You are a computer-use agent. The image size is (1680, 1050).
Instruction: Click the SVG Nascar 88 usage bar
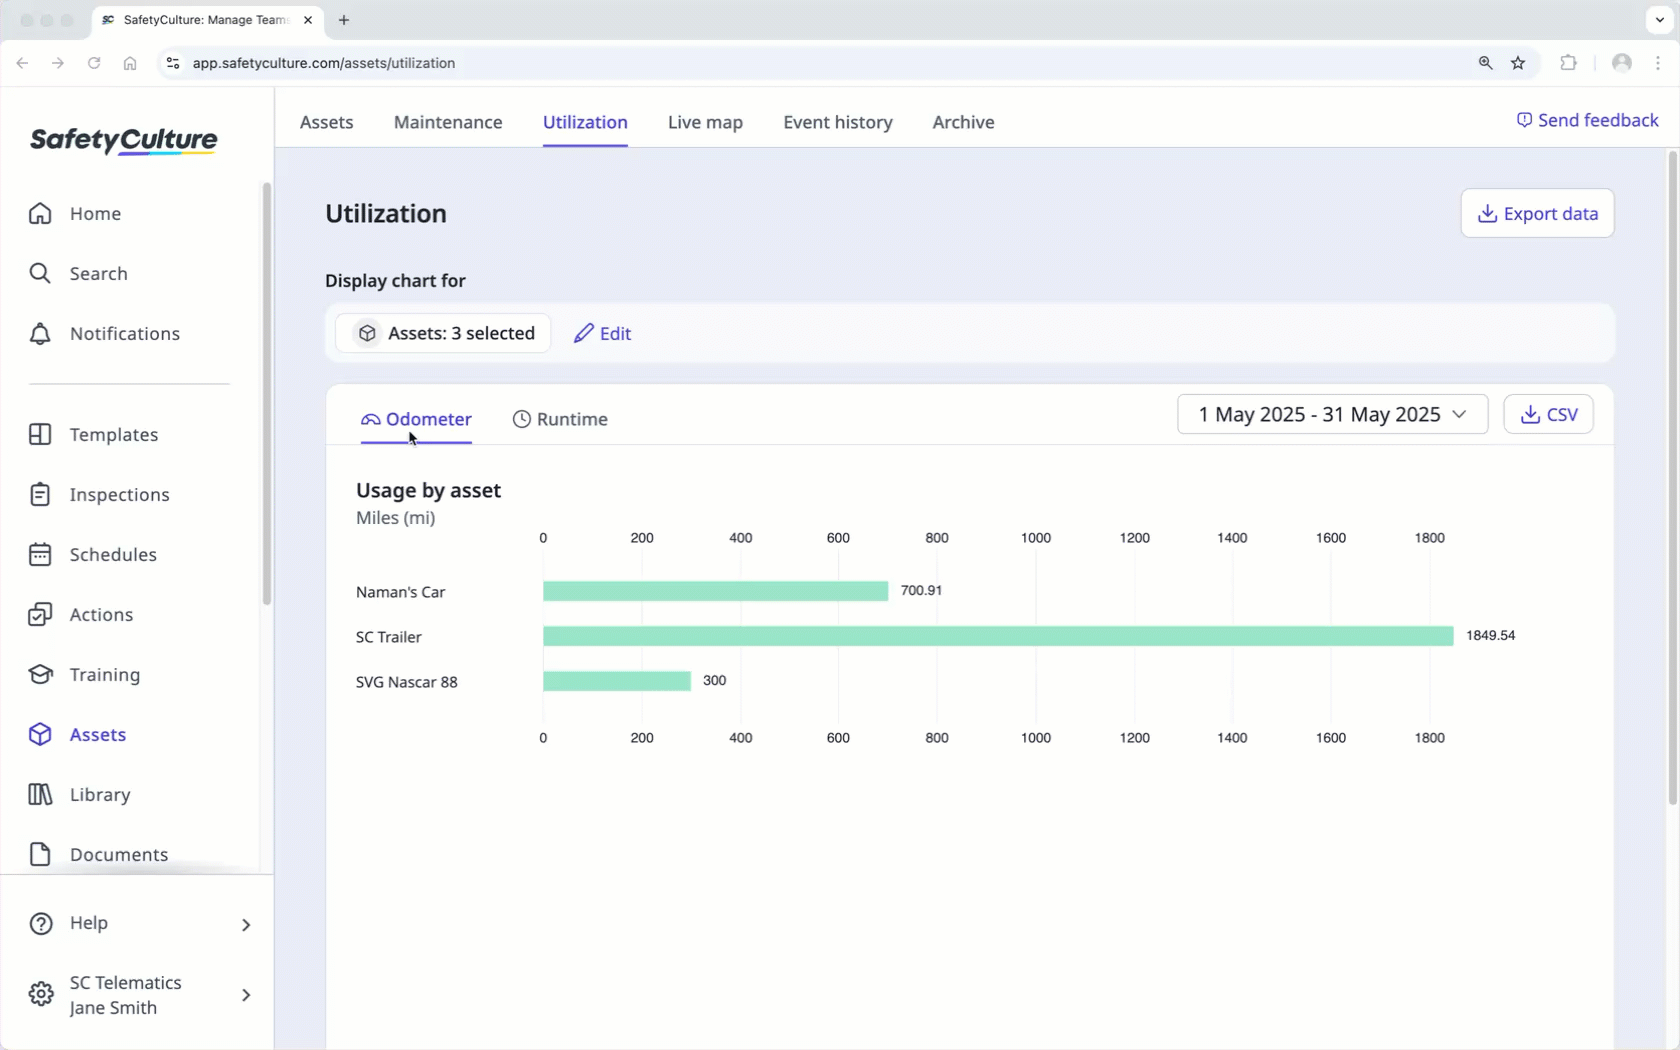click(617, 681)
